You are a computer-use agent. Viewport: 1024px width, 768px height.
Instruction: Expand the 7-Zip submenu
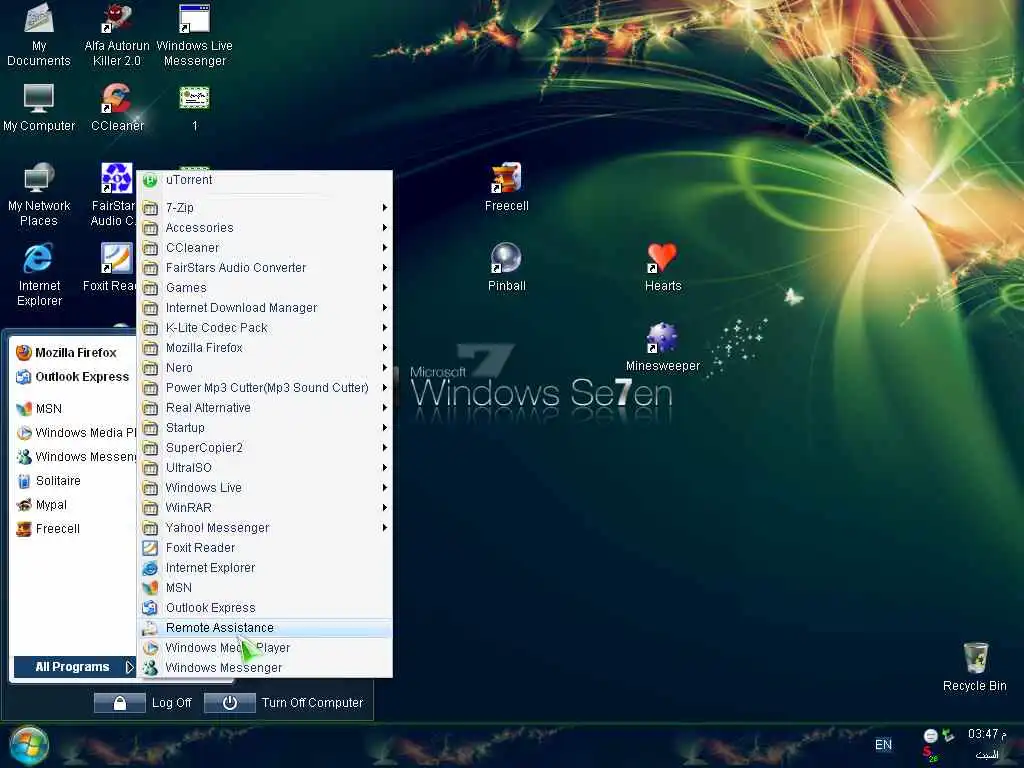coord(266,208)
